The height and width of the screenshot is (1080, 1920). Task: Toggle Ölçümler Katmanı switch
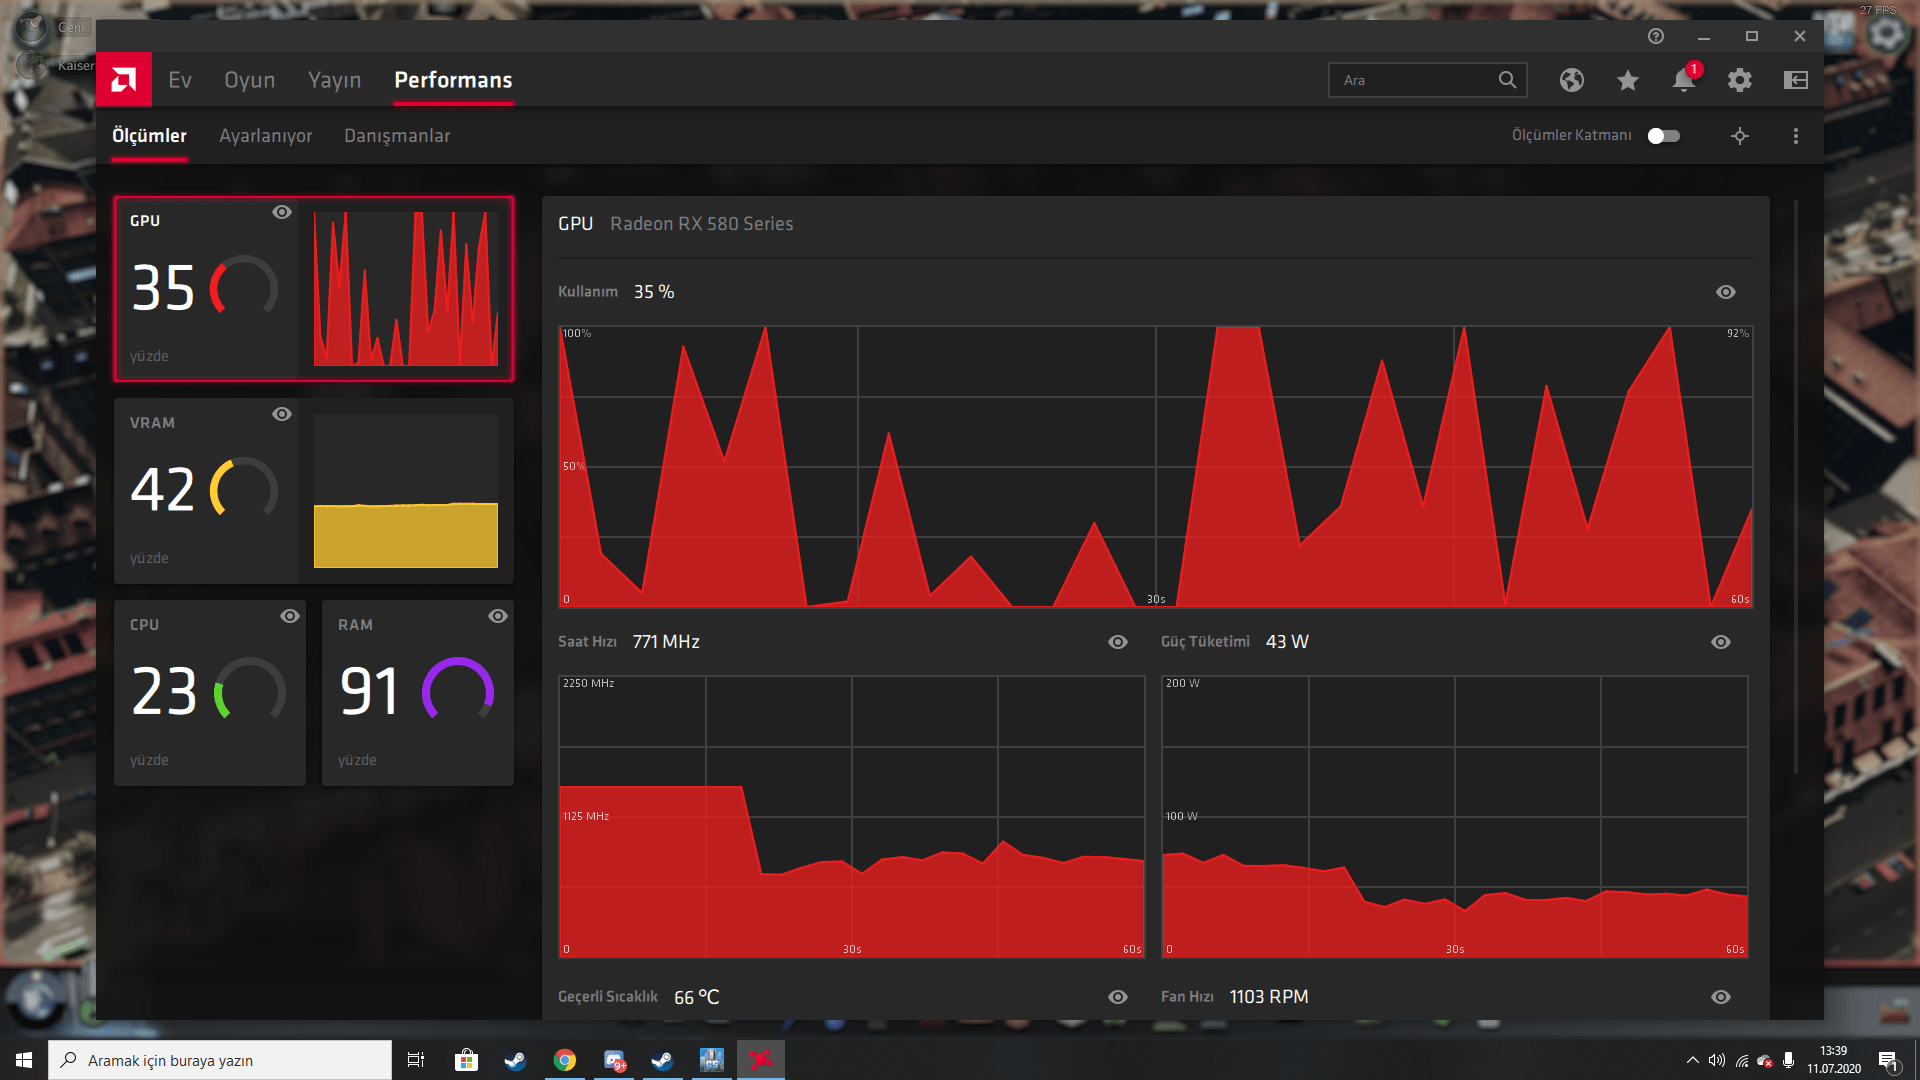[1664, 136]
